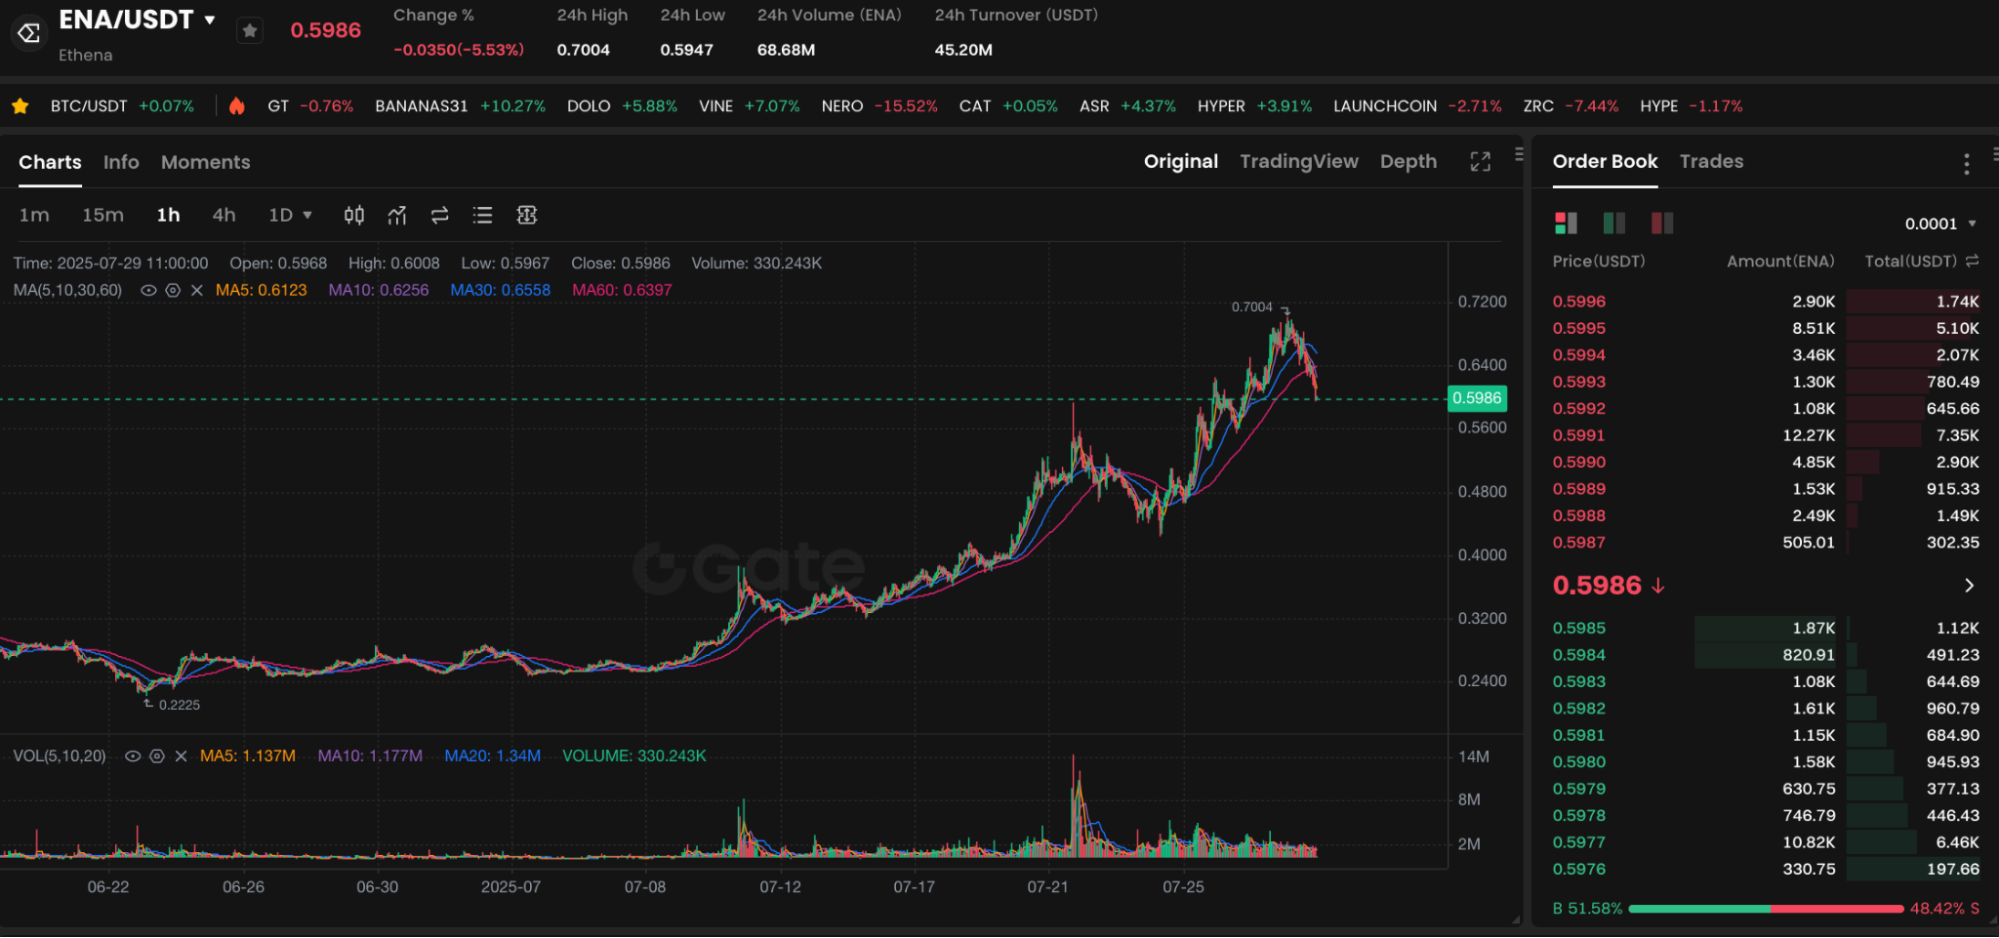Set chart interval to 15m

point(103,215)
